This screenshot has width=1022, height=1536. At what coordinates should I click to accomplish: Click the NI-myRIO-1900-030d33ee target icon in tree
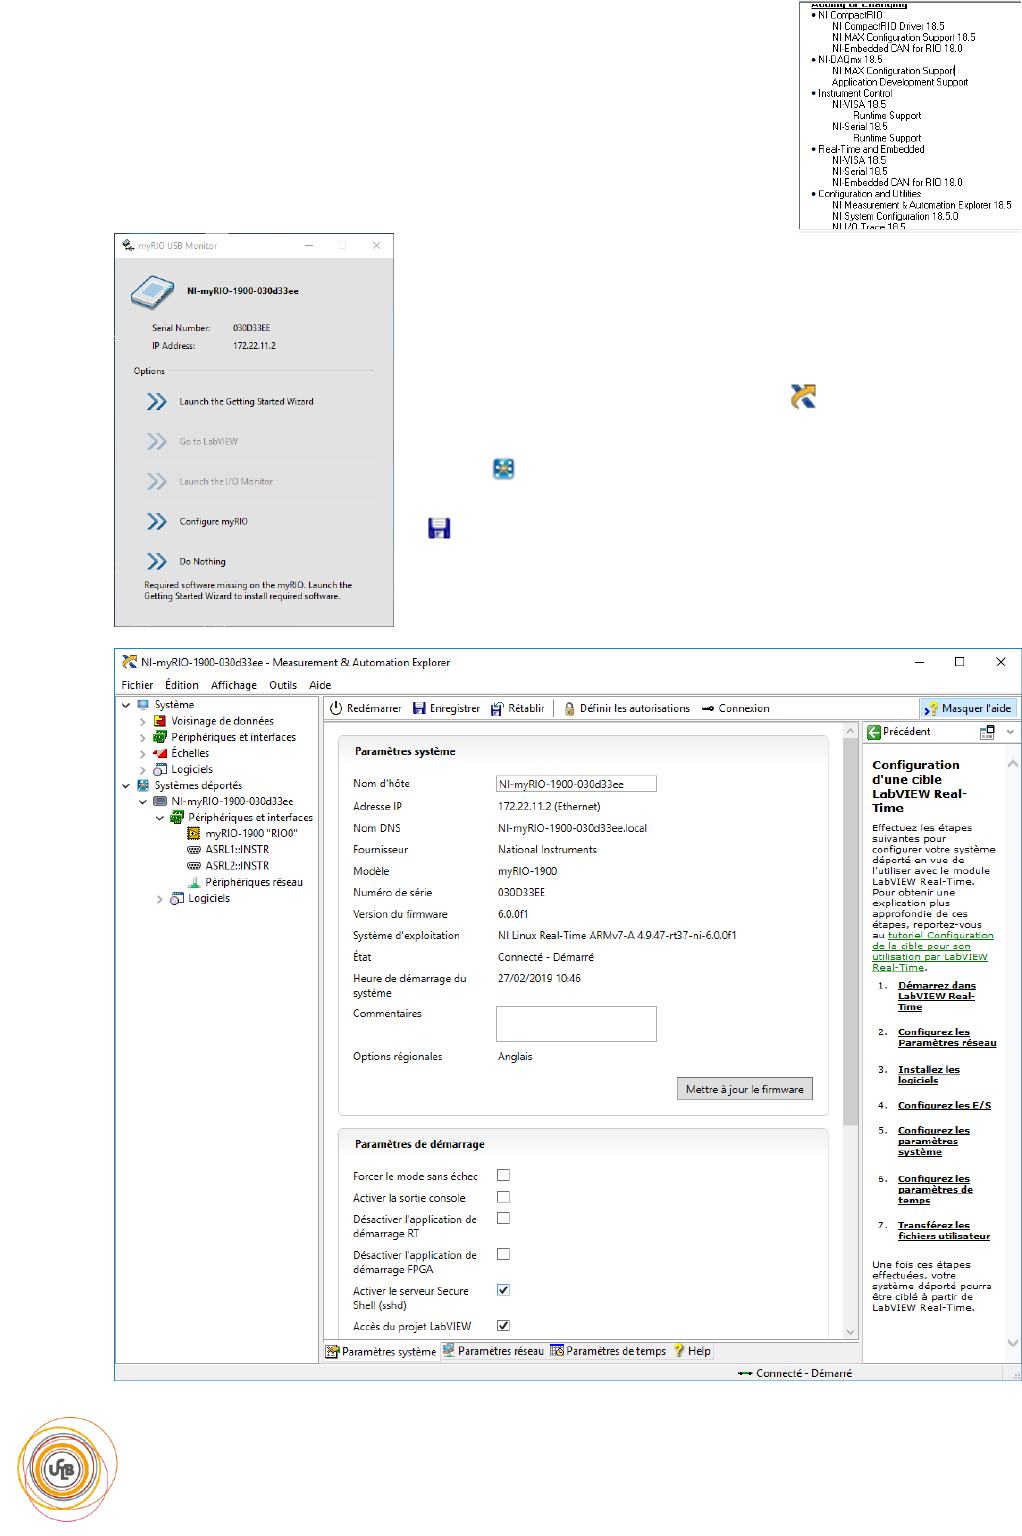[160, 801]
